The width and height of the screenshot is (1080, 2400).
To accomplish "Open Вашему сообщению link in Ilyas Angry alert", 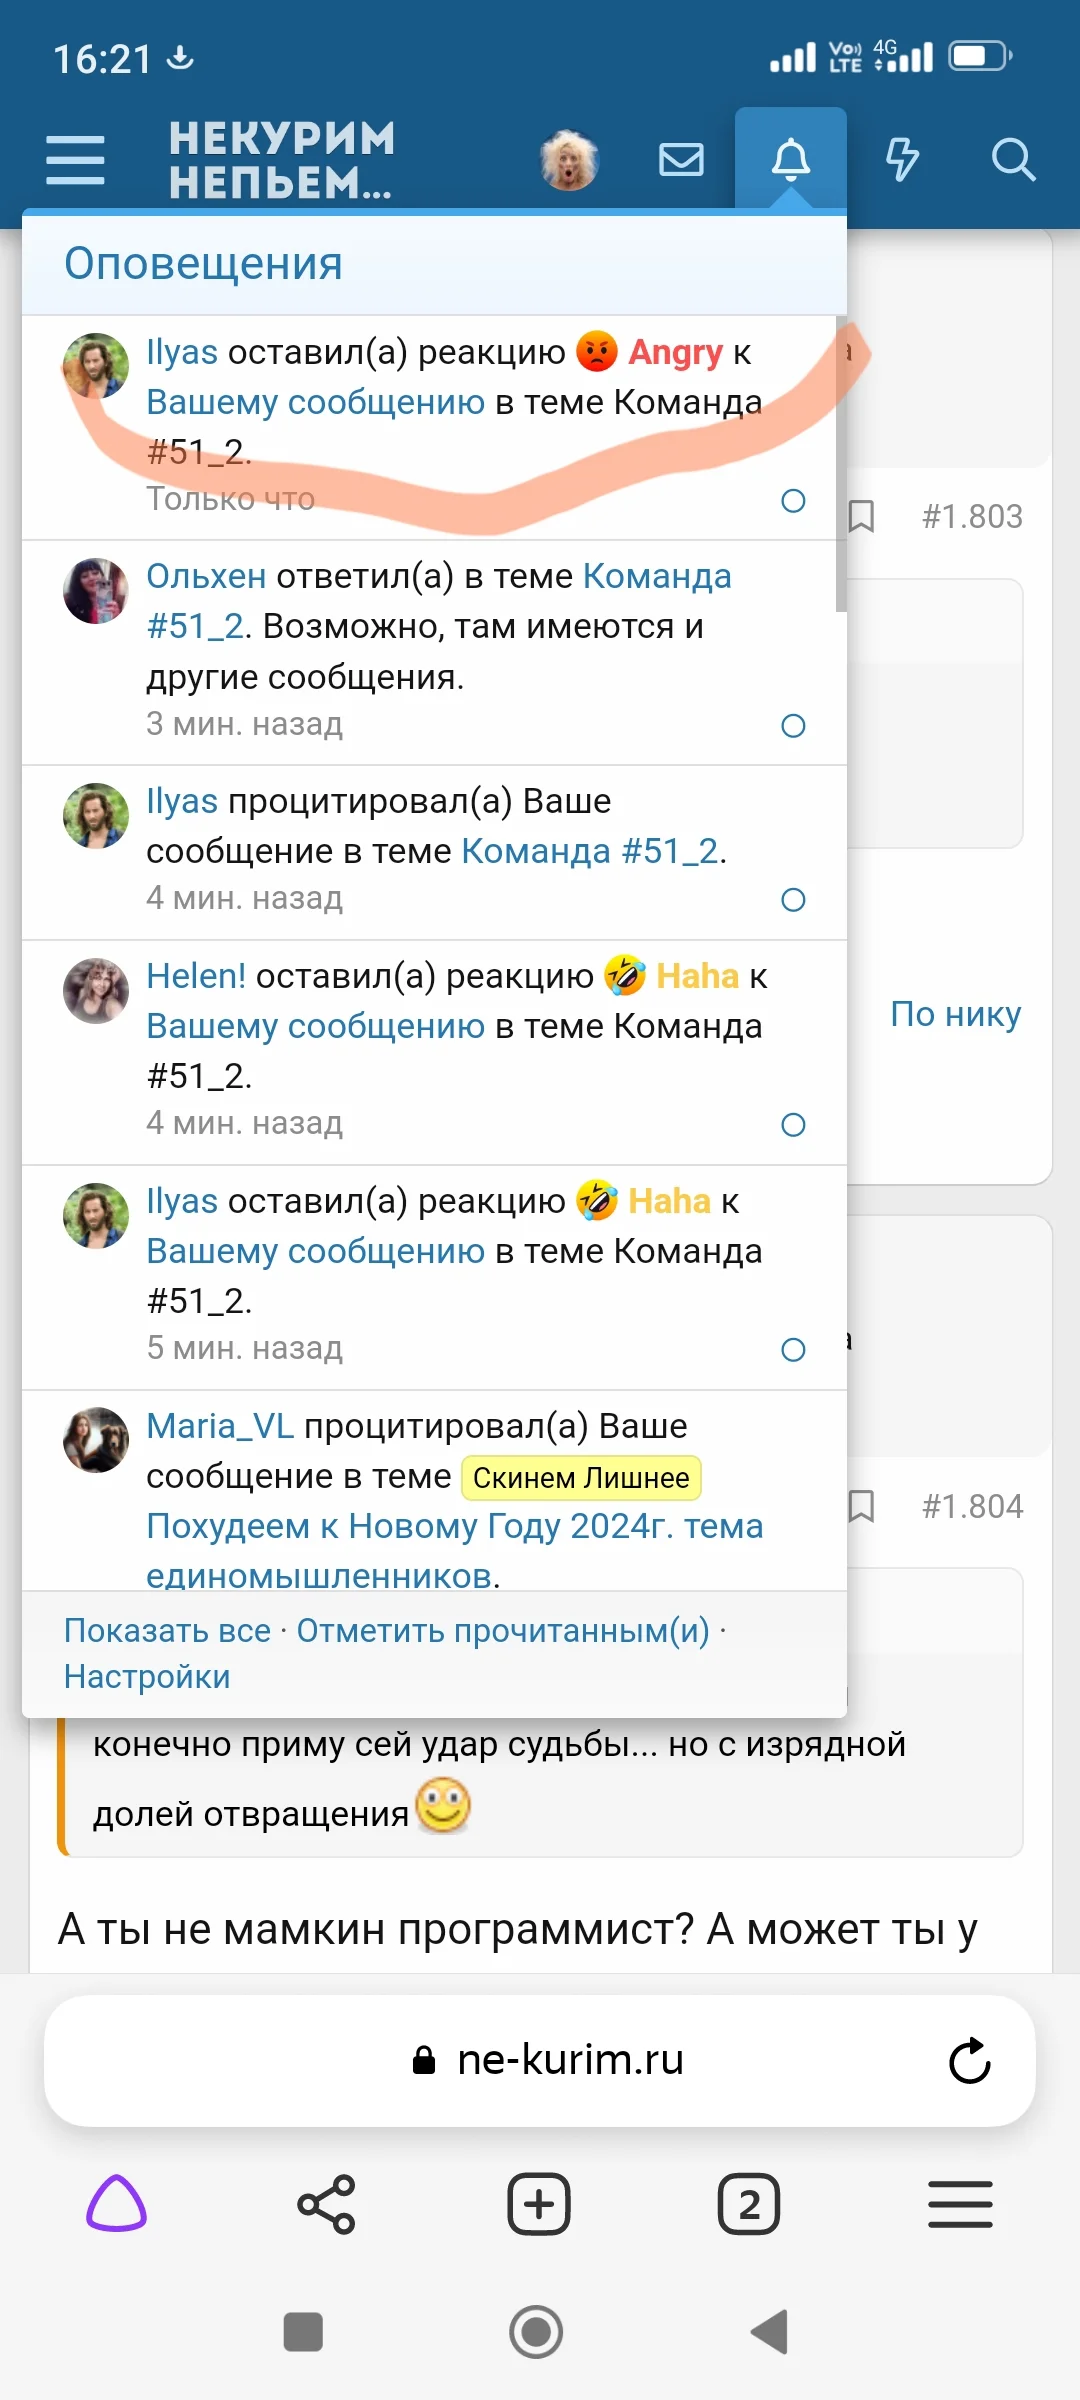I will click(x=315, y=402).
